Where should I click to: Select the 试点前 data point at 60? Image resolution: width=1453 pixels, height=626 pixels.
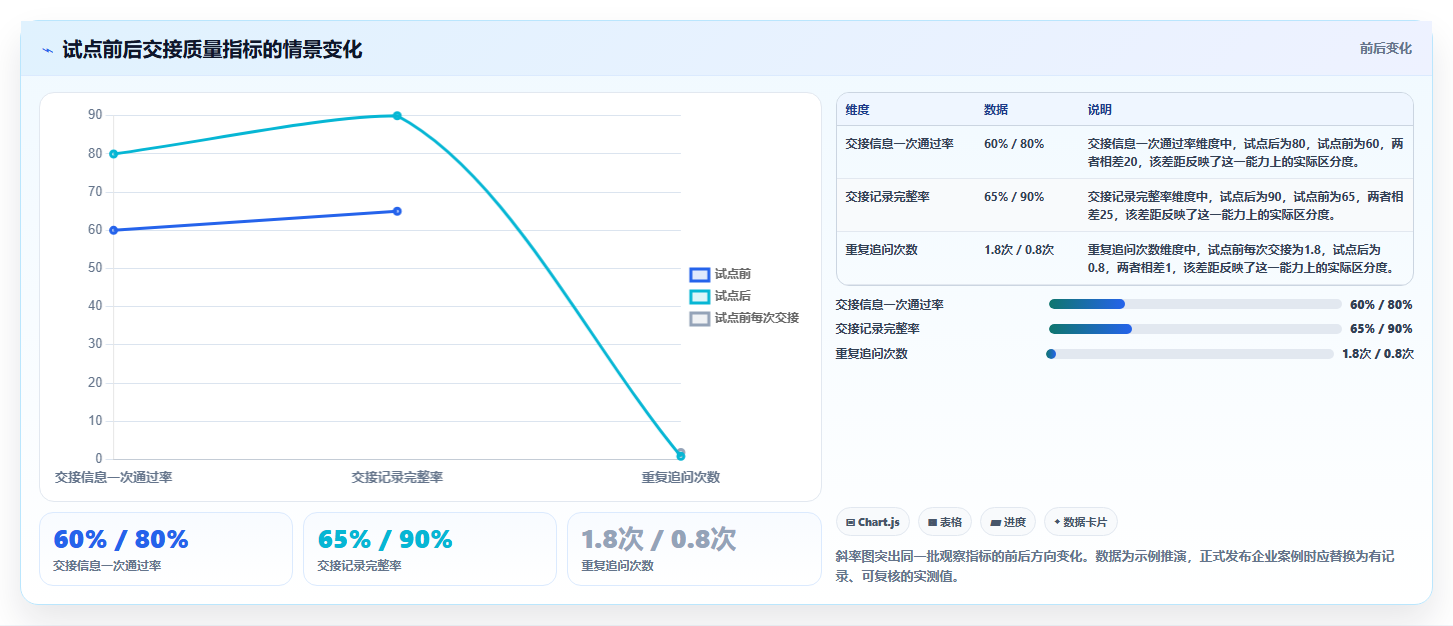(114, 230)
